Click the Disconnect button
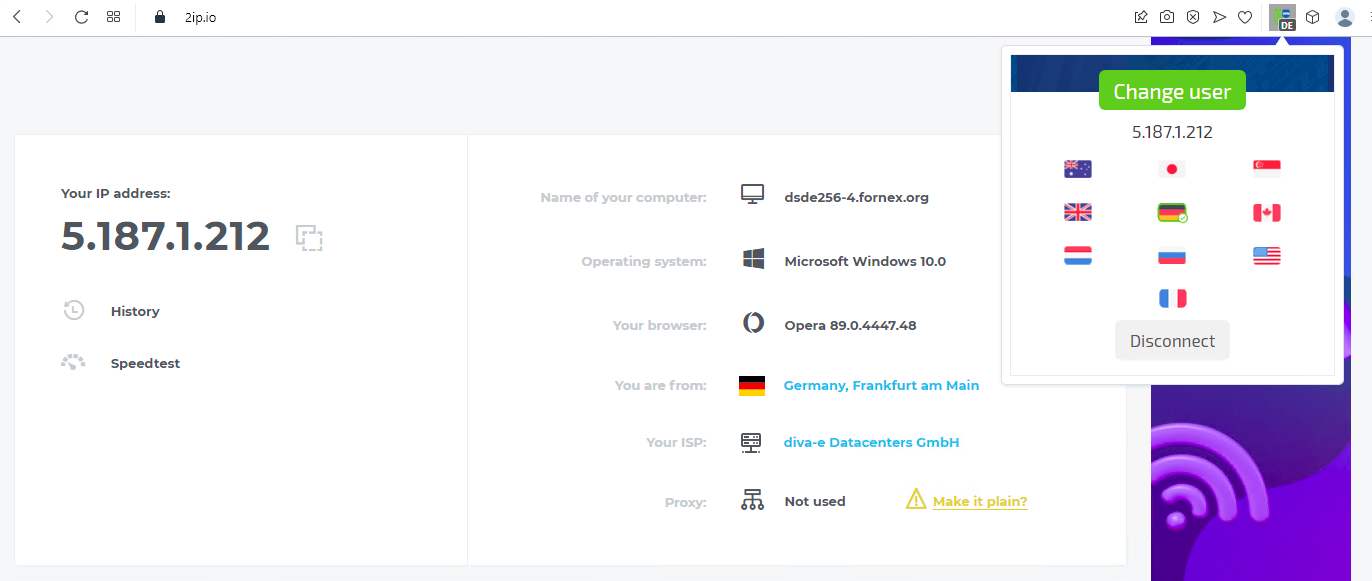This screenshot has height=581, width=1372. [1172, 341]
